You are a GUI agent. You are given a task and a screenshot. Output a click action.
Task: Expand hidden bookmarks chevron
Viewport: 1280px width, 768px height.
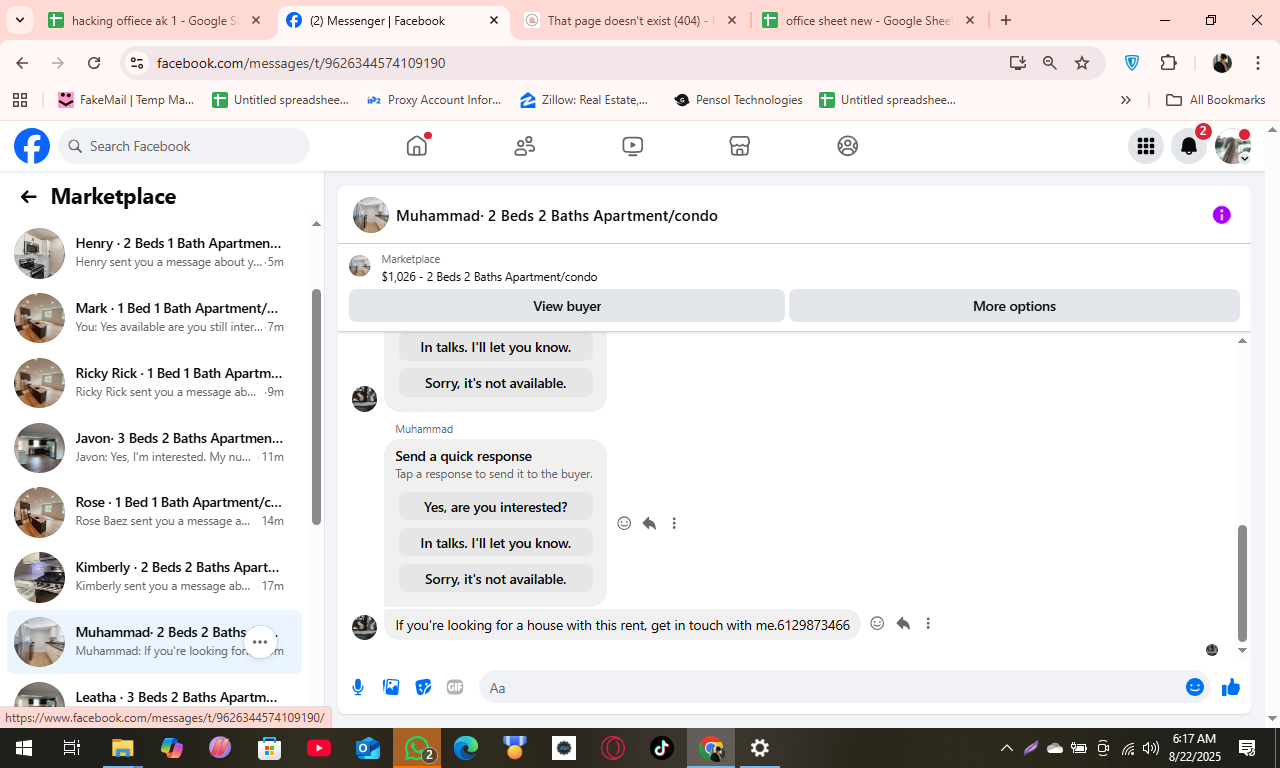click(1125, 100)
